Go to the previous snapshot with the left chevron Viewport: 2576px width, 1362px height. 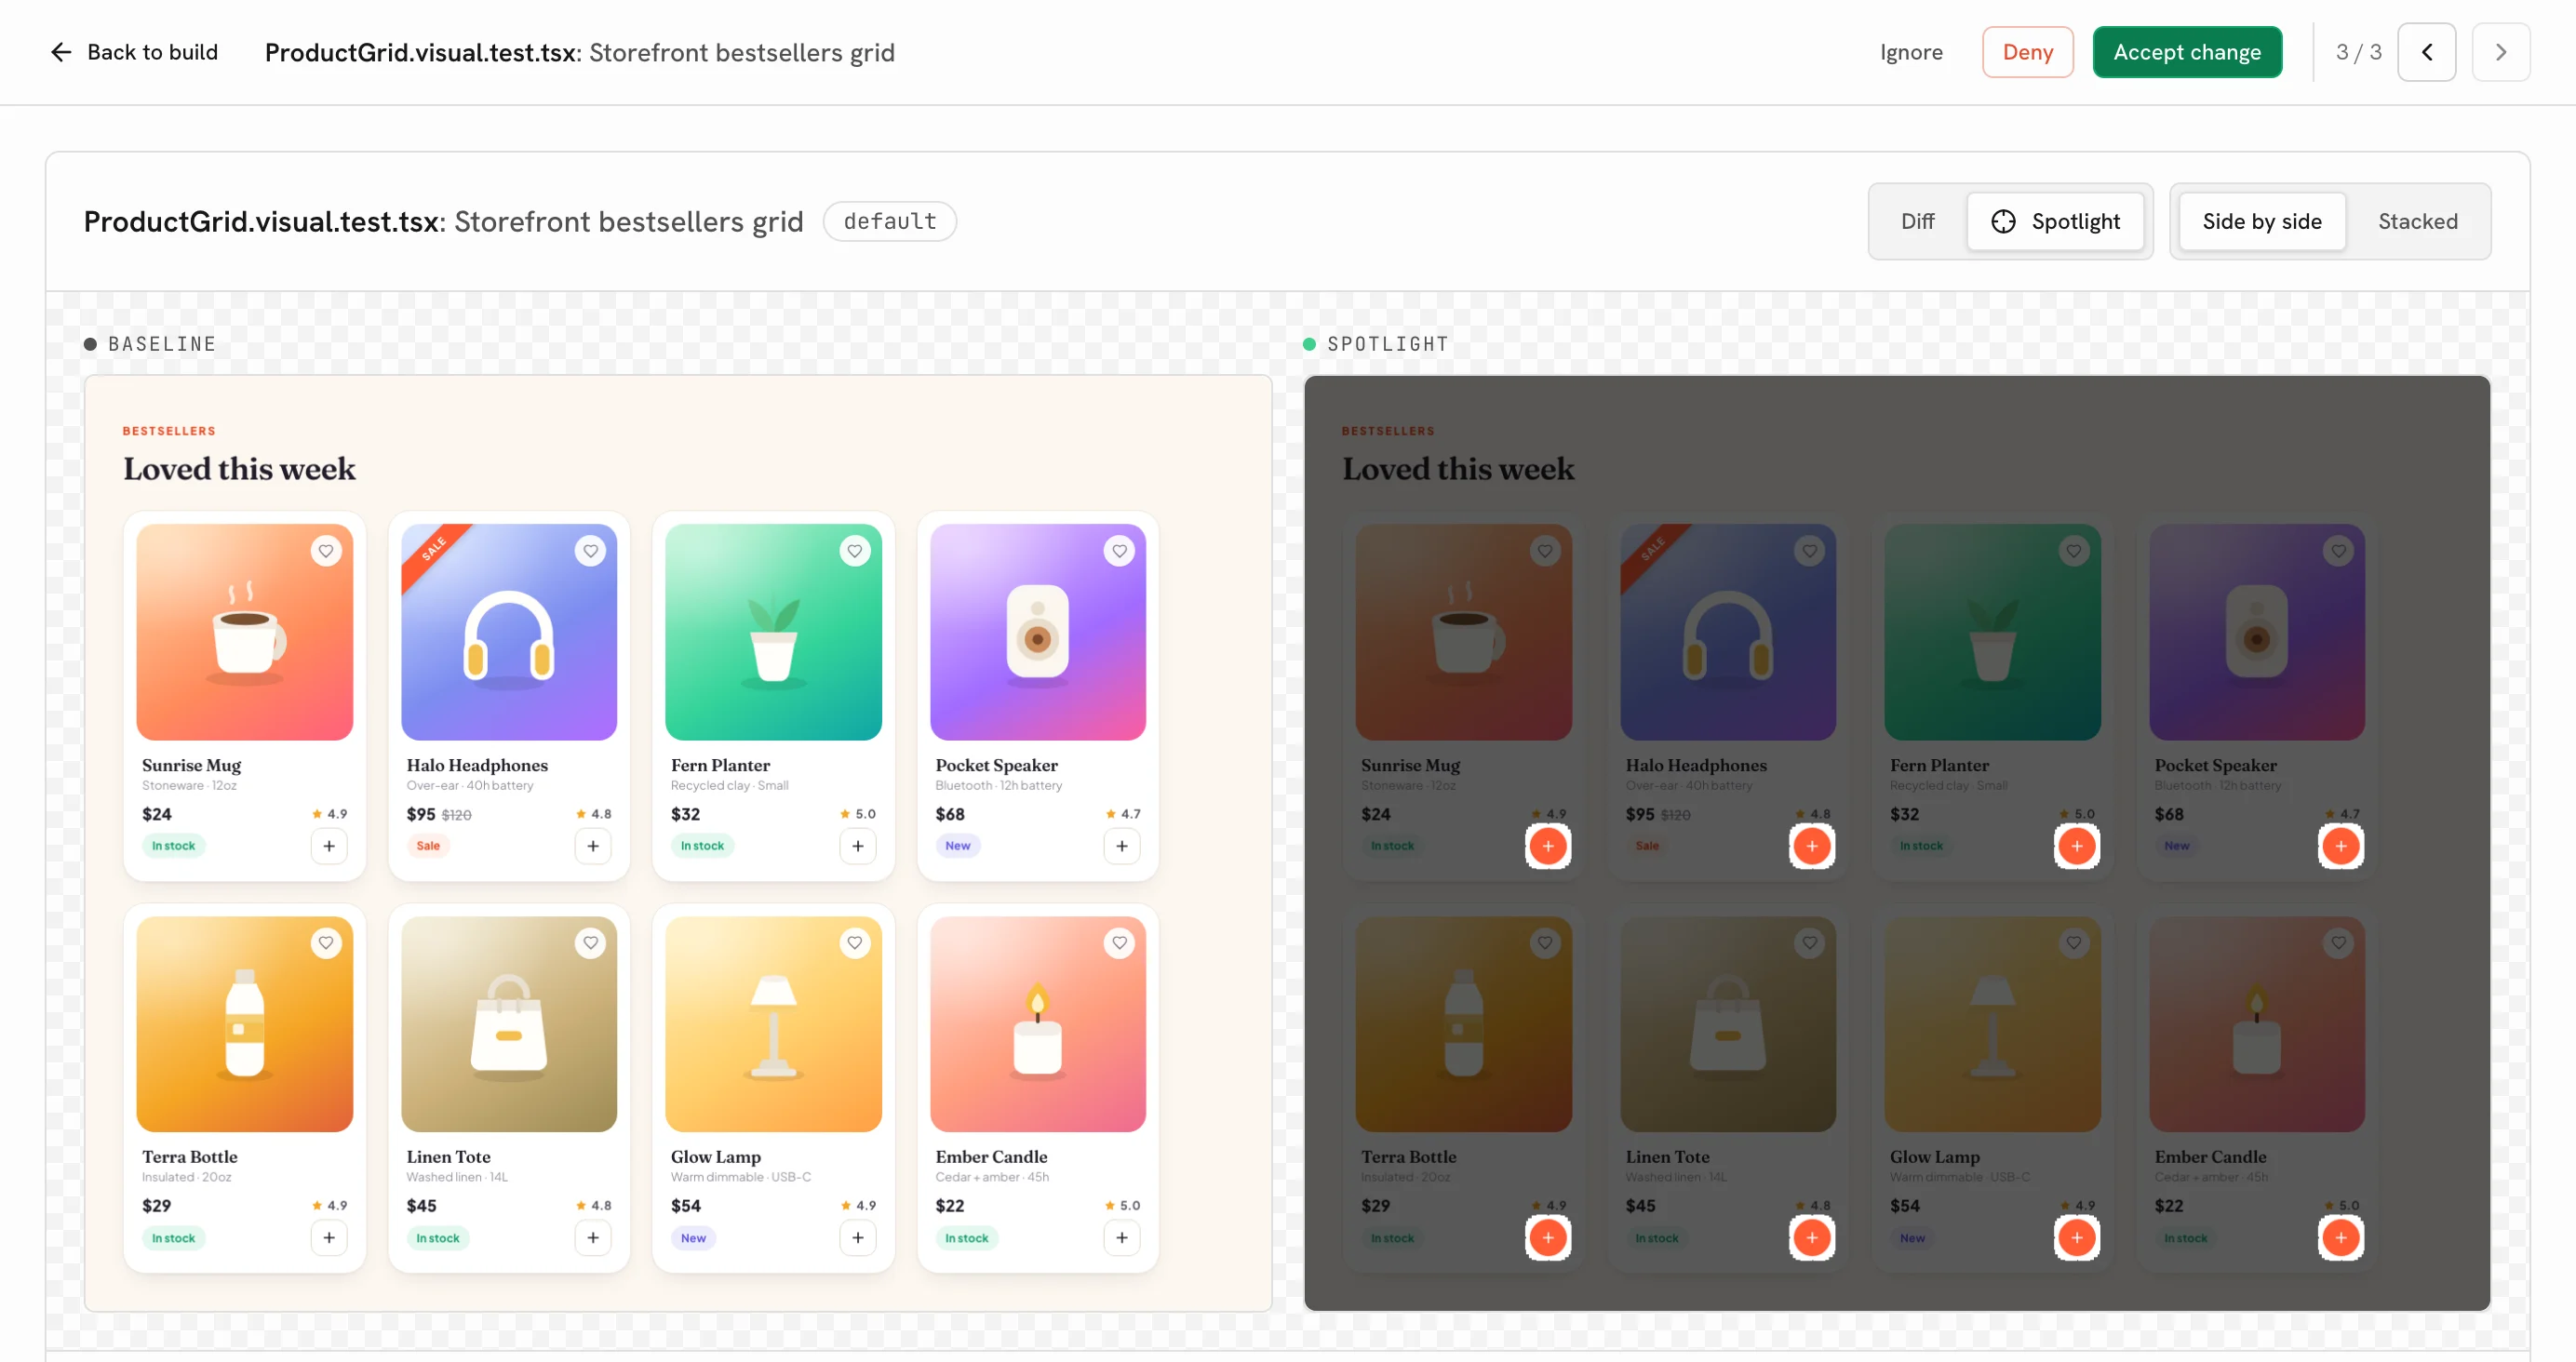click(x=2426, y=52)
